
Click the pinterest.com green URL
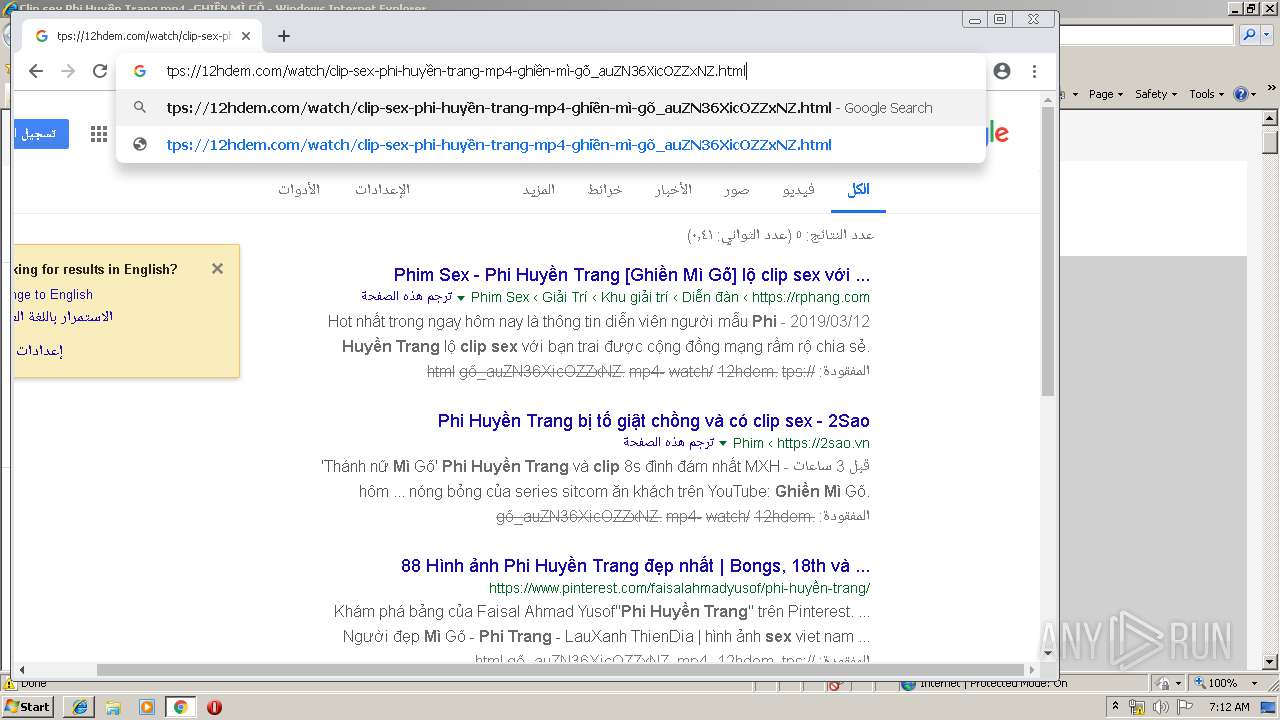pos(679,588)
